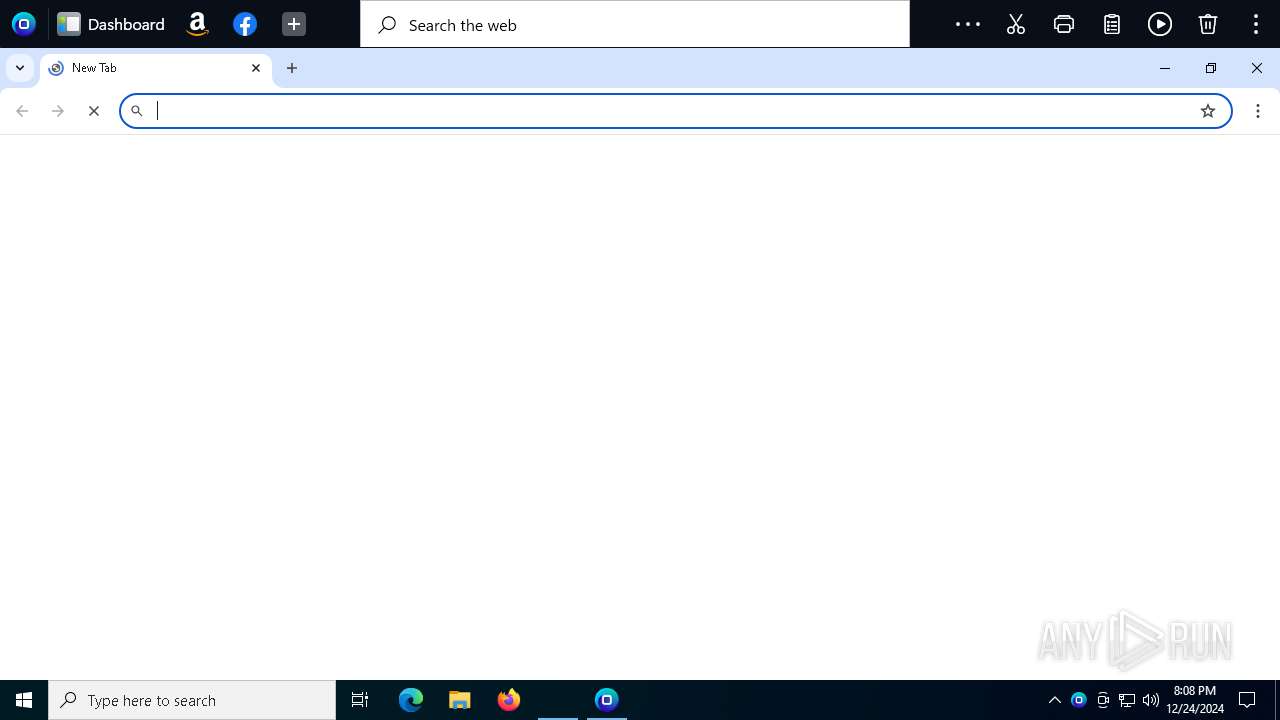Open the Dashboard shortcut
This screenshot has height=720, width=1280.
pos(111,24)
